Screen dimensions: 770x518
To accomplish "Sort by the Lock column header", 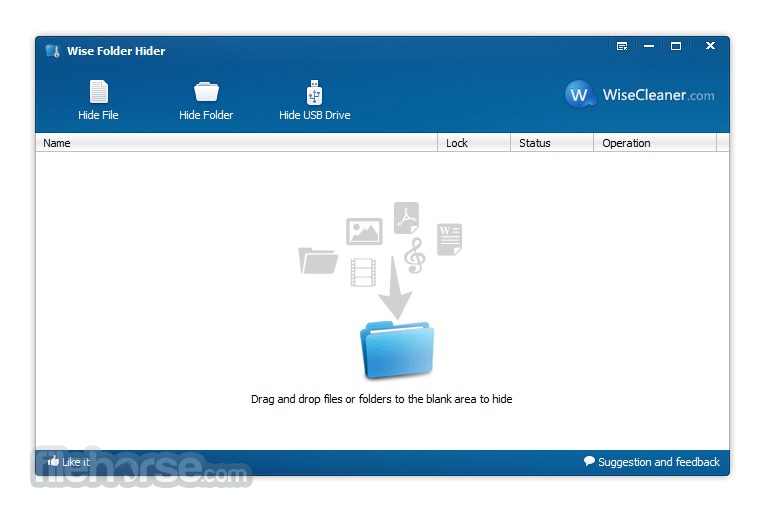I will pos(474,143).
